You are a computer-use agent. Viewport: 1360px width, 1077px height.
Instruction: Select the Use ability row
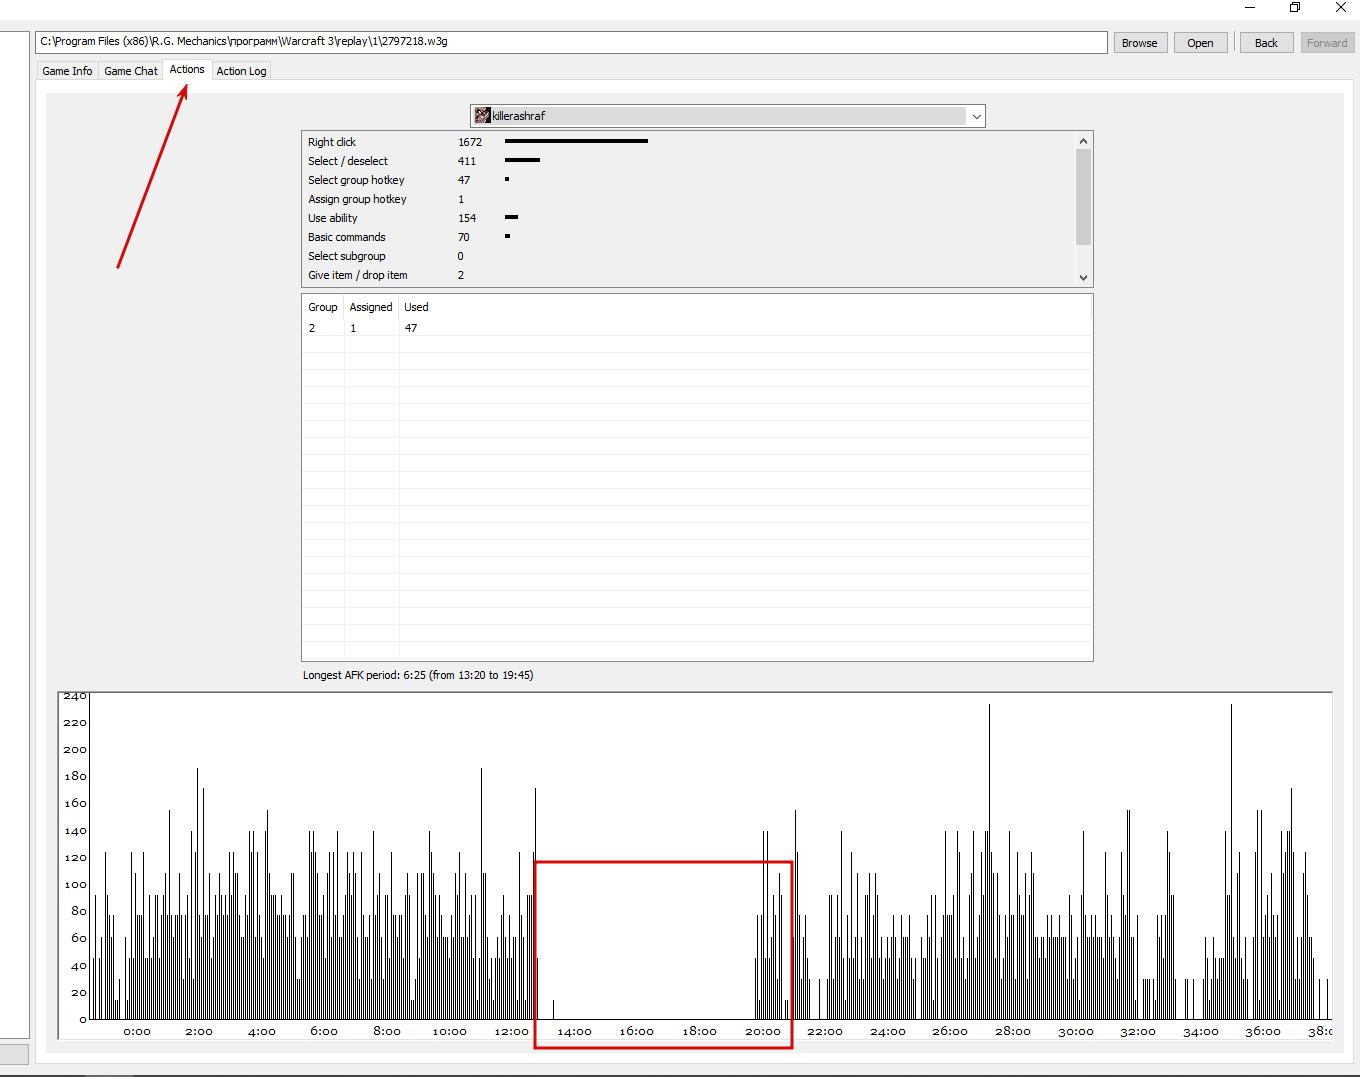point(688,218)
